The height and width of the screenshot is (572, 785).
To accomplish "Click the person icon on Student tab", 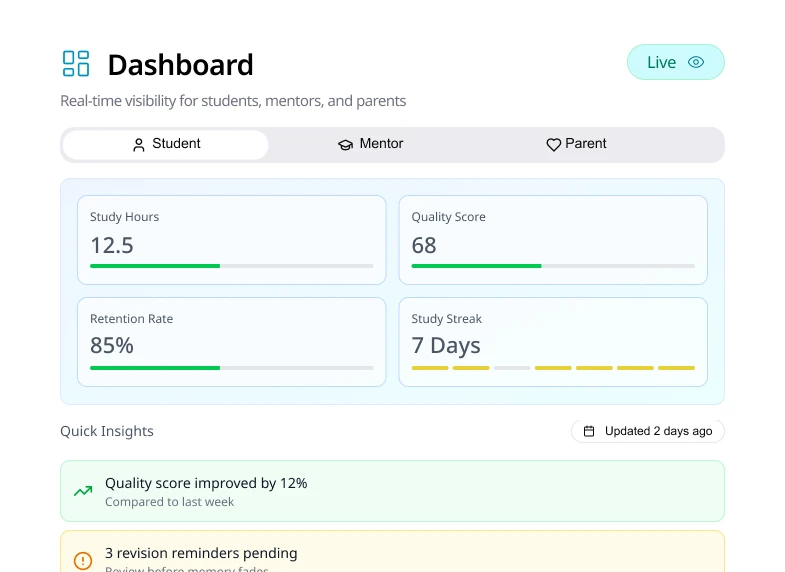I will tap(139, 145).
